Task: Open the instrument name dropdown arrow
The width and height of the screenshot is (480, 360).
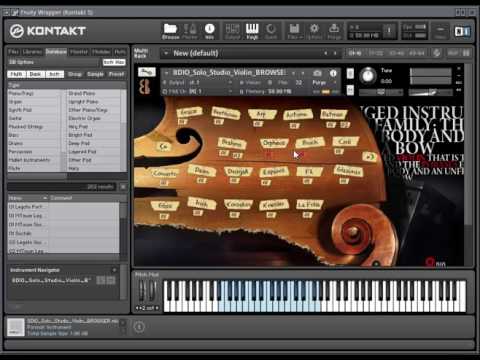Action: [x=166, y=72]
